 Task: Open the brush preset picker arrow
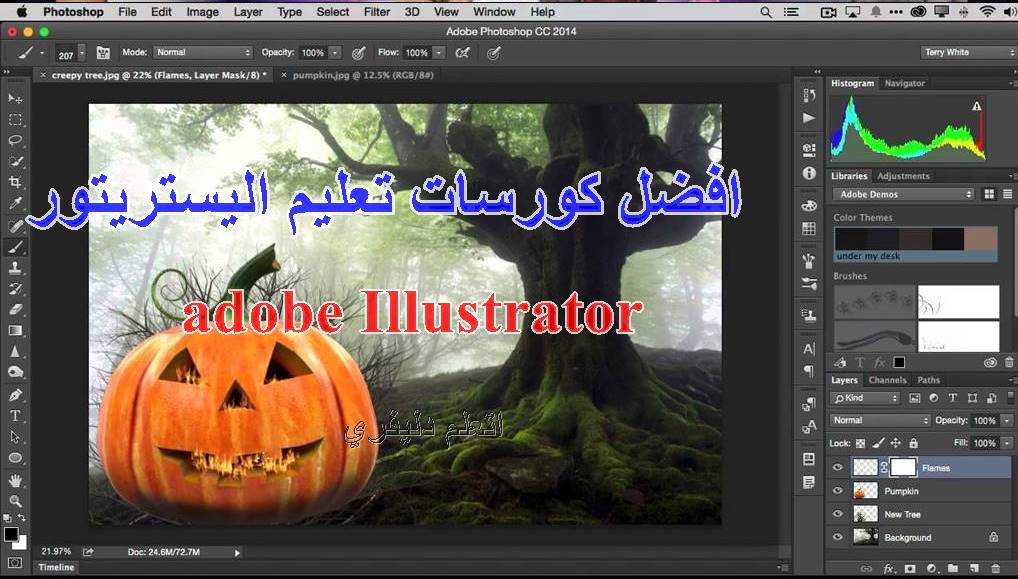tap(81, 53)
